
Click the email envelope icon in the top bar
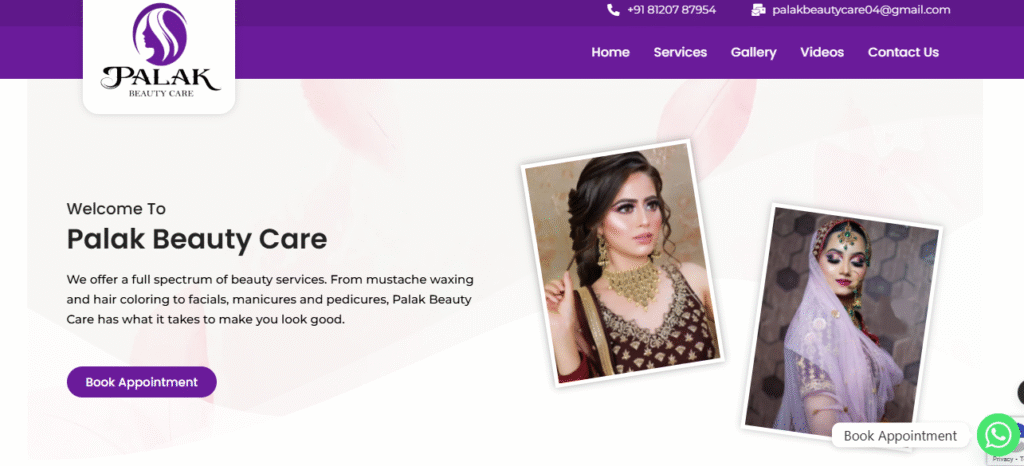point(758,10)
